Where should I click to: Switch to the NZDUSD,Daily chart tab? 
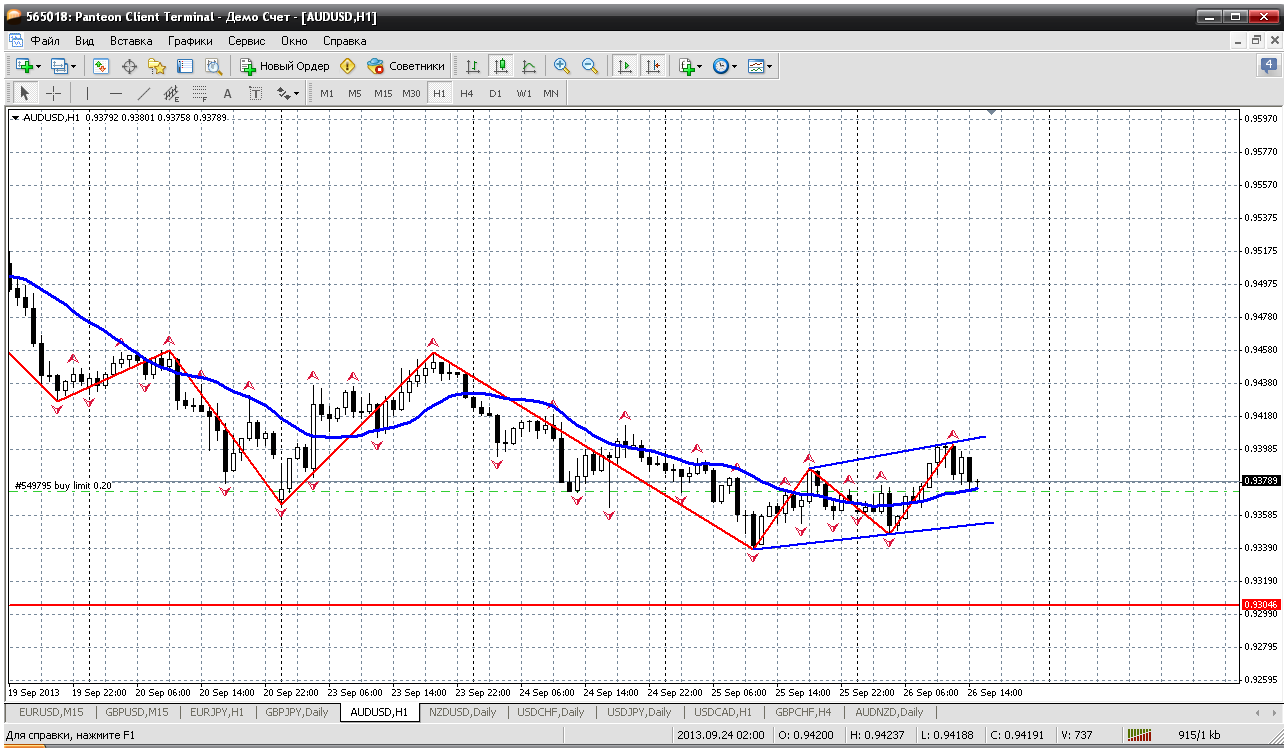pos(462,712)
